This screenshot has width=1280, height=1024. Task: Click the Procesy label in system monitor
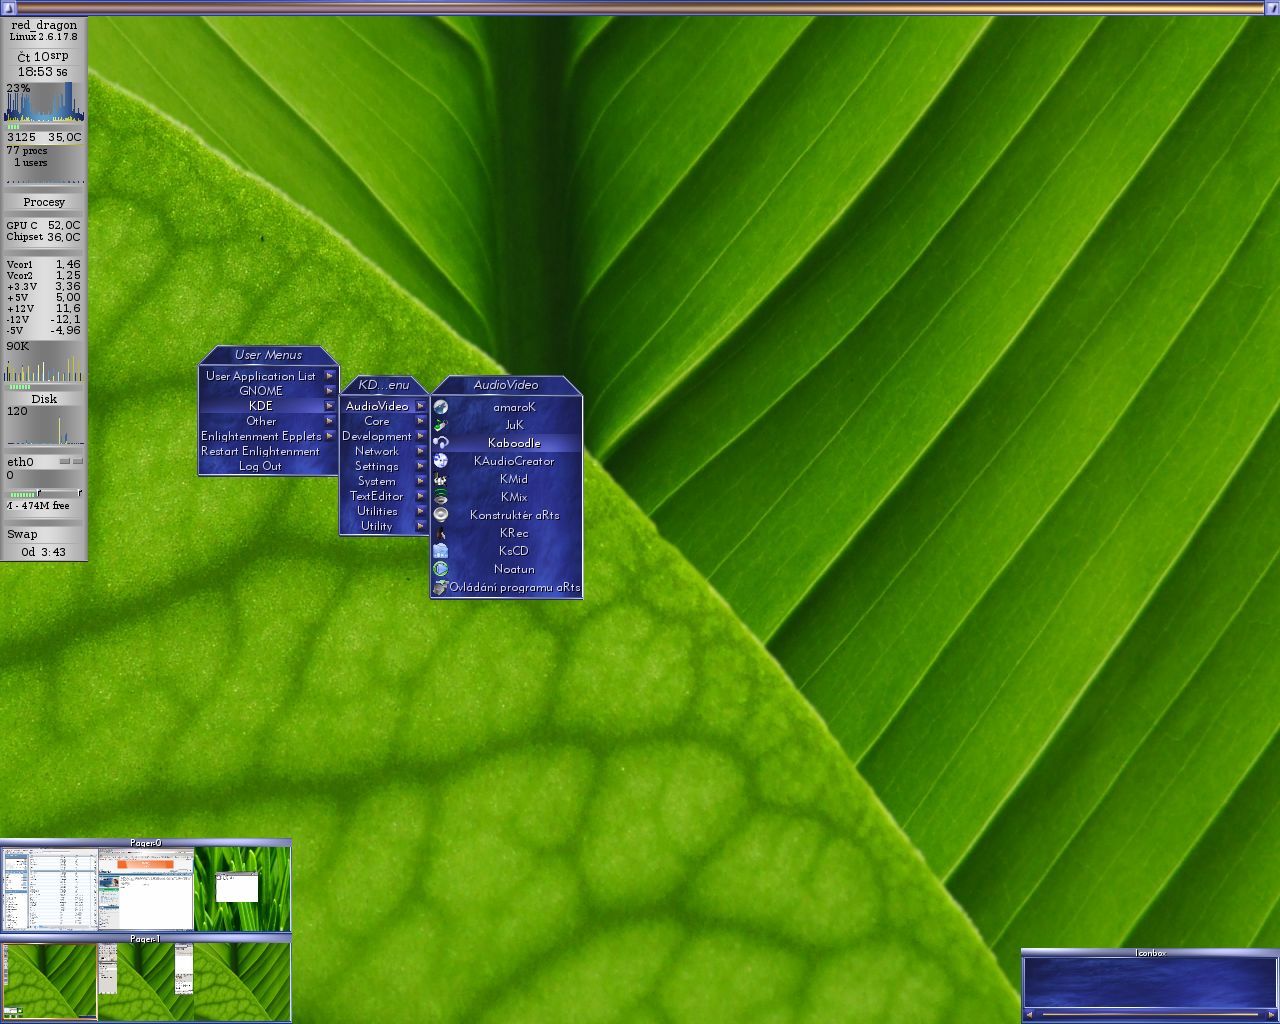pos(44,202)
